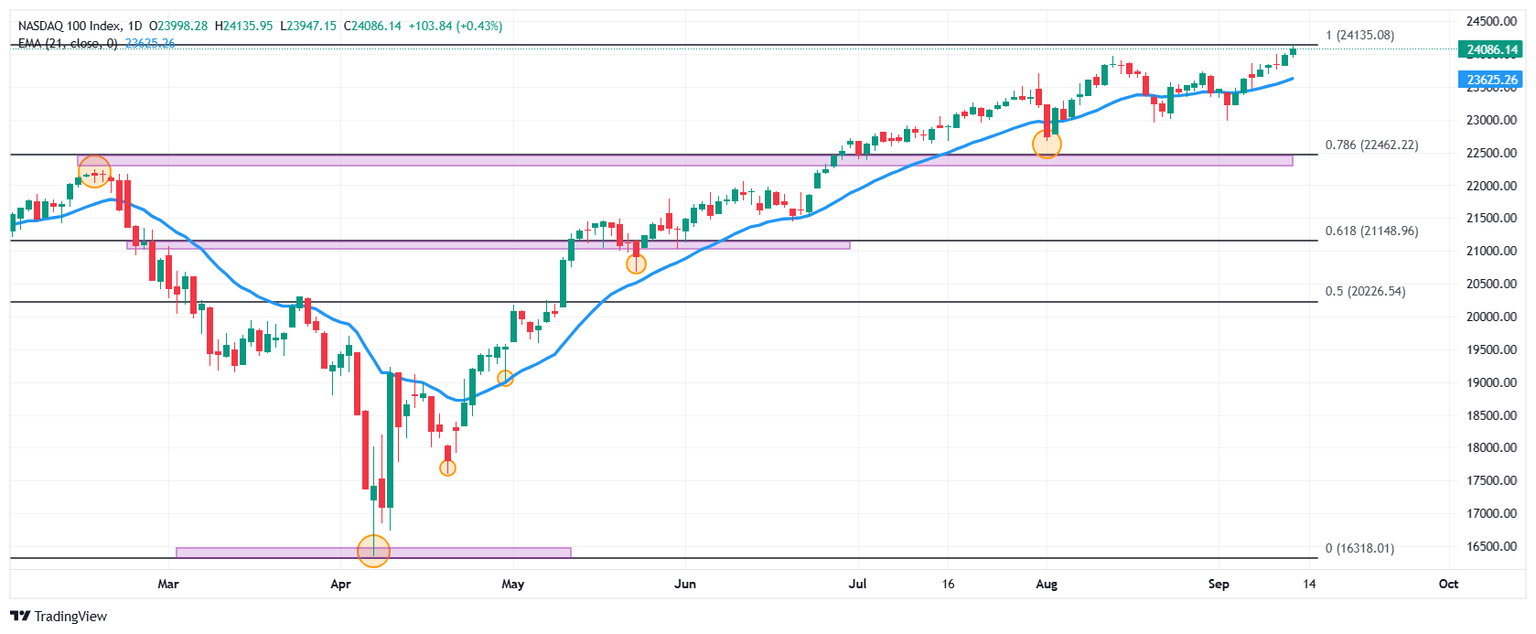Viewport: 1536px width, 634px height.
Task: Click the Jun label on the time axis
Action: coord(684,583)
